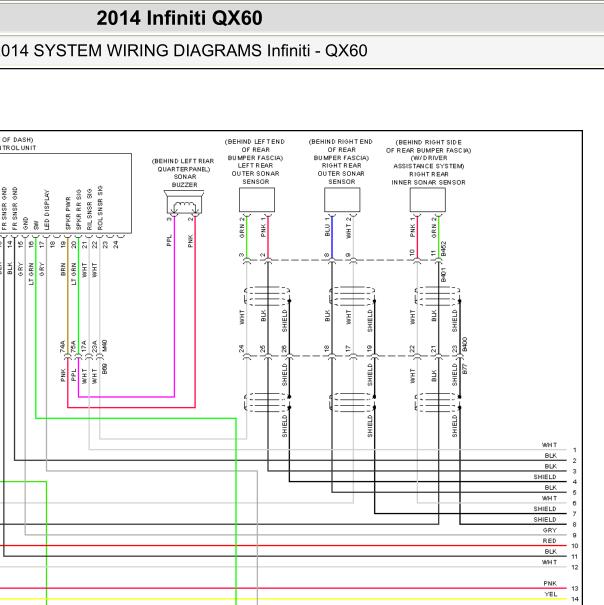Select the "RIGHT REAR INNER SONAR SENSOR" label
Viewport: 604px width, 605px height.
(x=428, y=178)
